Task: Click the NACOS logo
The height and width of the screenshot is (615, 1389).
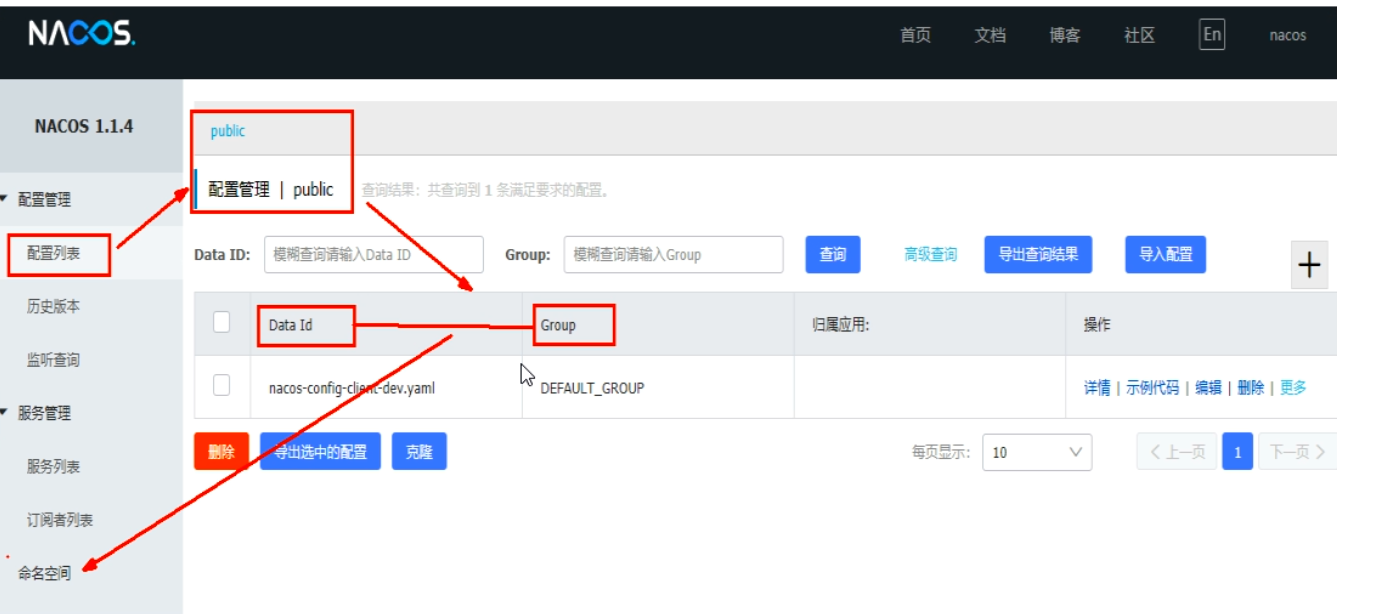Action: tap(81, 34)
